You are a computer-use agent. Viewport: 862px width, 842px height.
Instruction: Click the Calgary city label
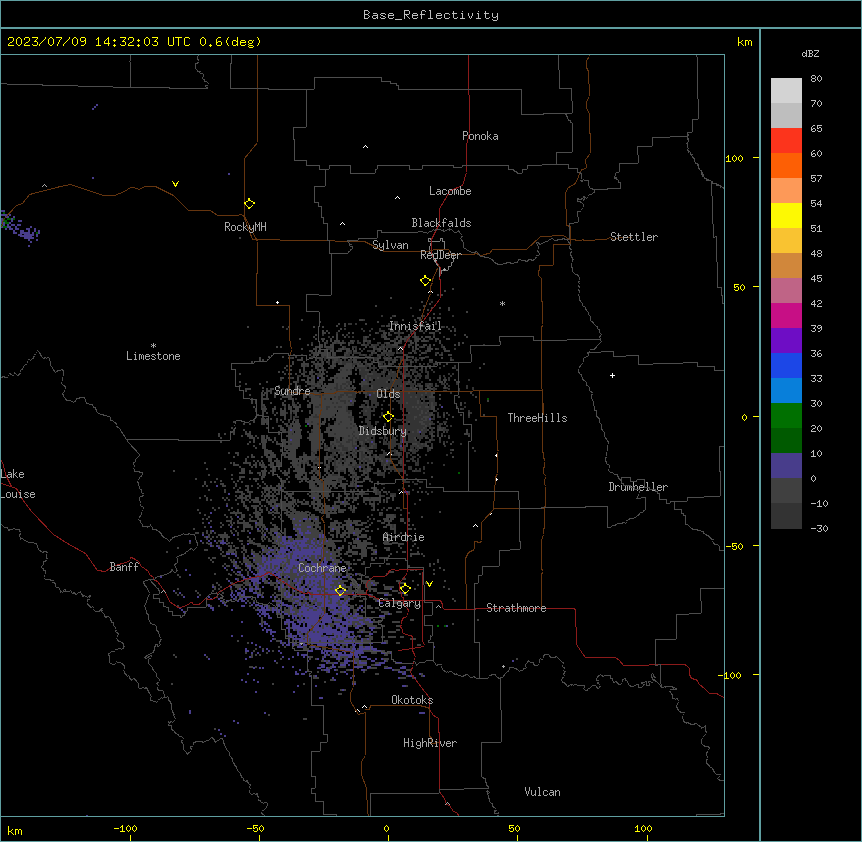(x=400, y=603)
